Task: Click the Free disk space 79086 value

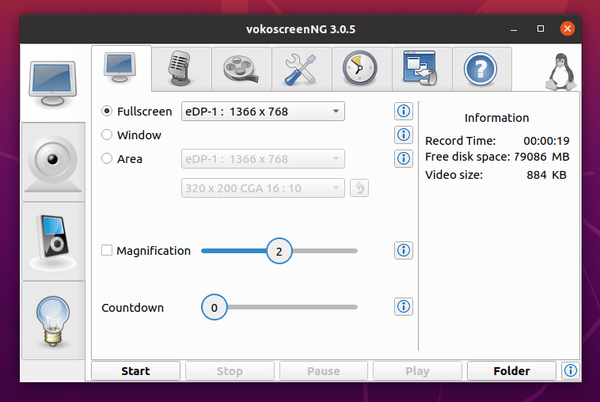Action: click(x=530, y=157)
